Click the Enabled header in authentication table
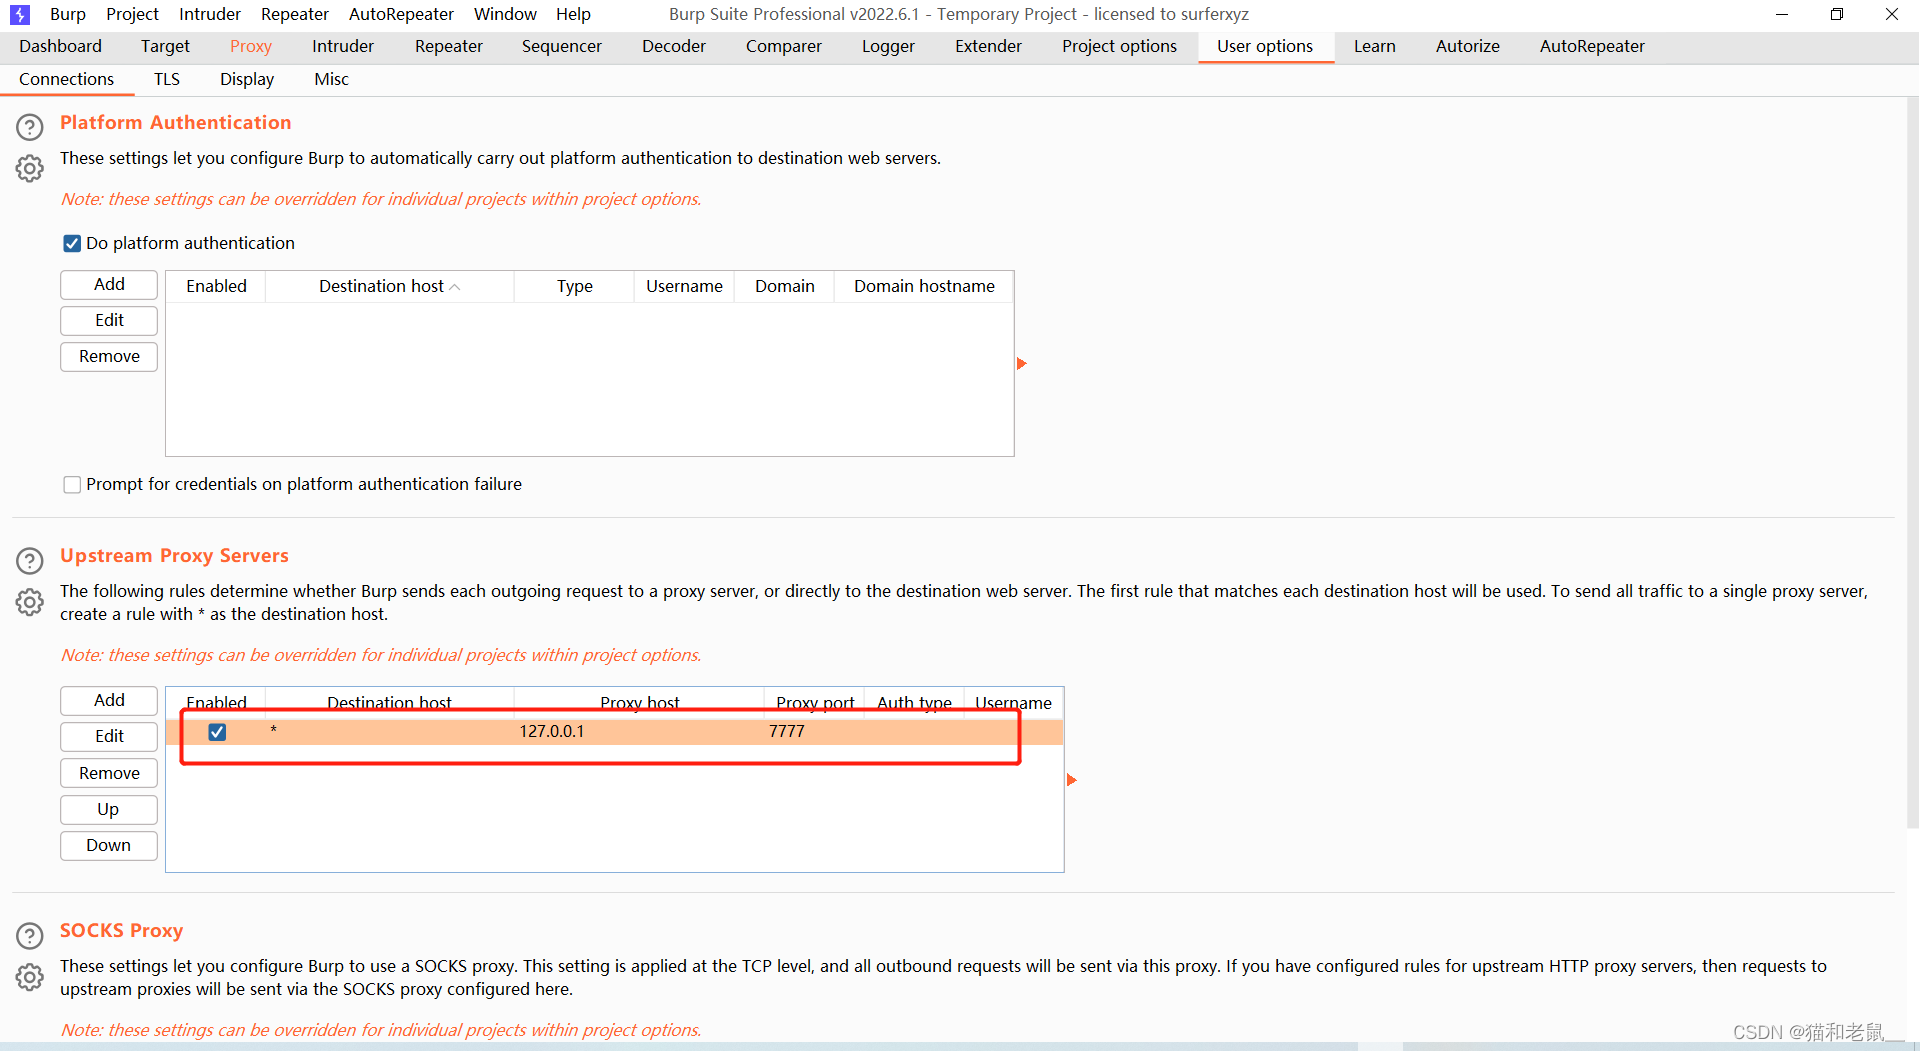Image resolution: width=1920 pixels, height=1051 pixels. point(216,286)
